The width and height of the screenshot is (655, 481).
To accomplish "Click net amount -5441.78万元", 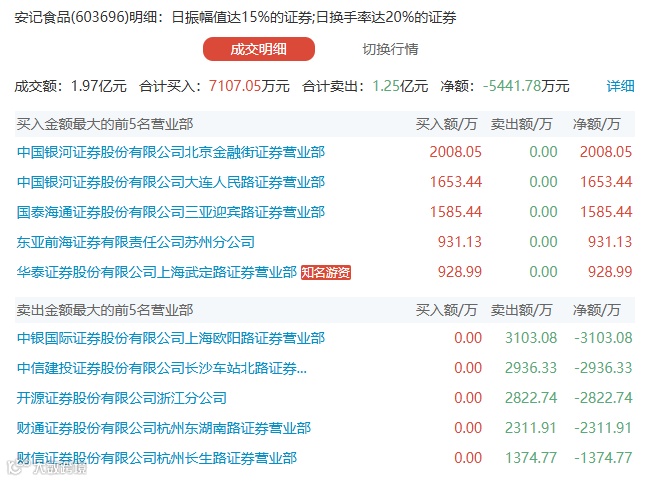I will [526, 86].
